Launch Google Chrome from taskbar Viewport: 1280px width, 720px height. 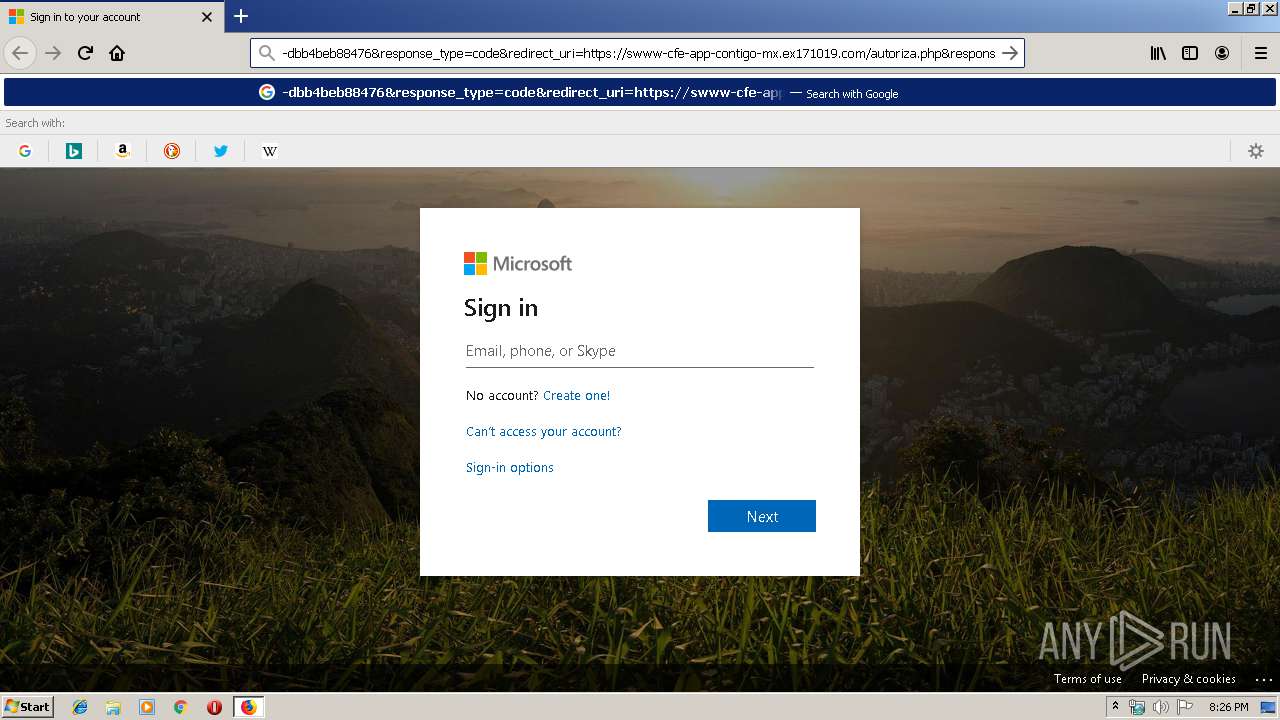180,707
